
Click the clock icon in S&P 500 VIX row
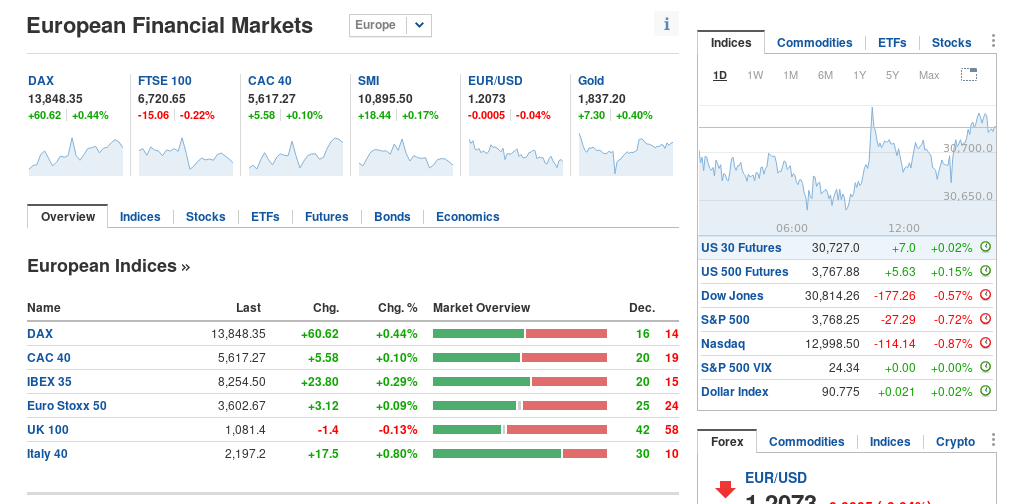tap(986, 367)
